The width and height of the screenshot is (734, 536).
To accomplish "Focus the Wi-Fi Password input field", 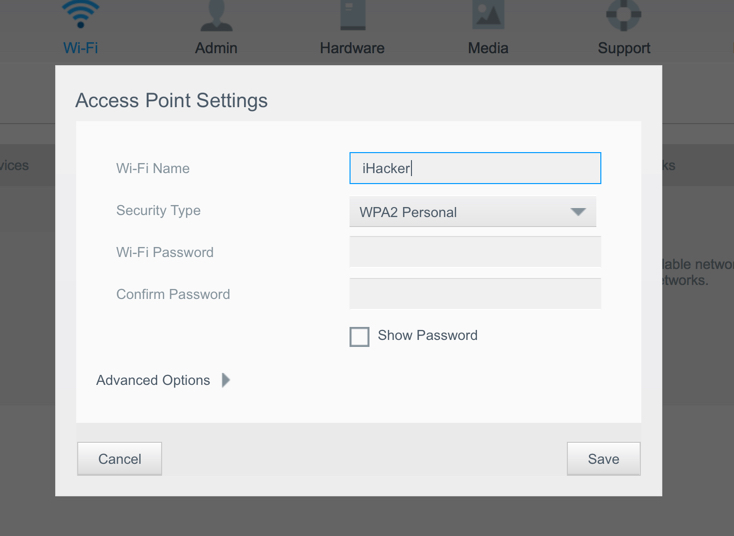I will (x=475, y=252).
